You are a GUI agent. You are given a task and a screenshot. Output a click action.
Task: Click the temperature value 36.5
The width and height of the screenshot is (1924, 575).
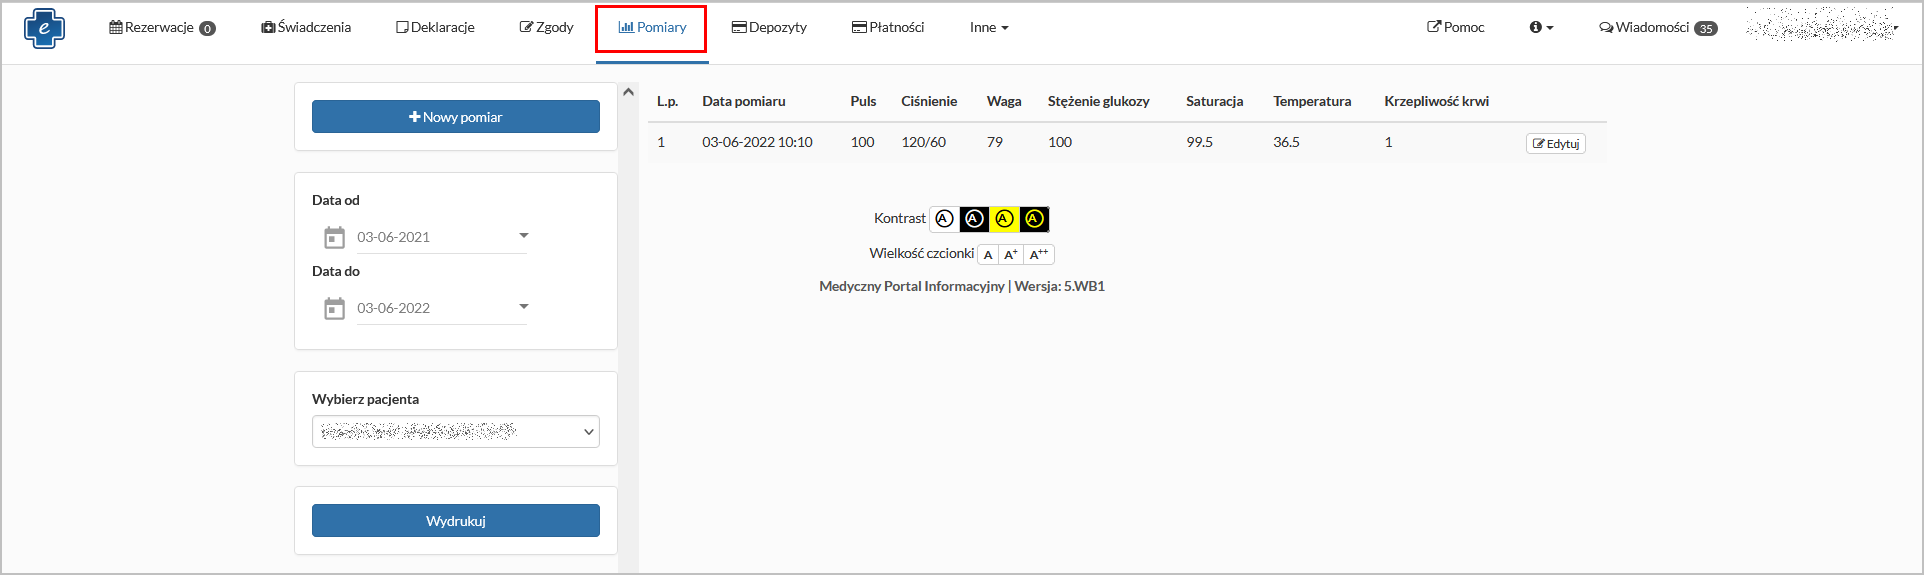tap(1286, 142)
